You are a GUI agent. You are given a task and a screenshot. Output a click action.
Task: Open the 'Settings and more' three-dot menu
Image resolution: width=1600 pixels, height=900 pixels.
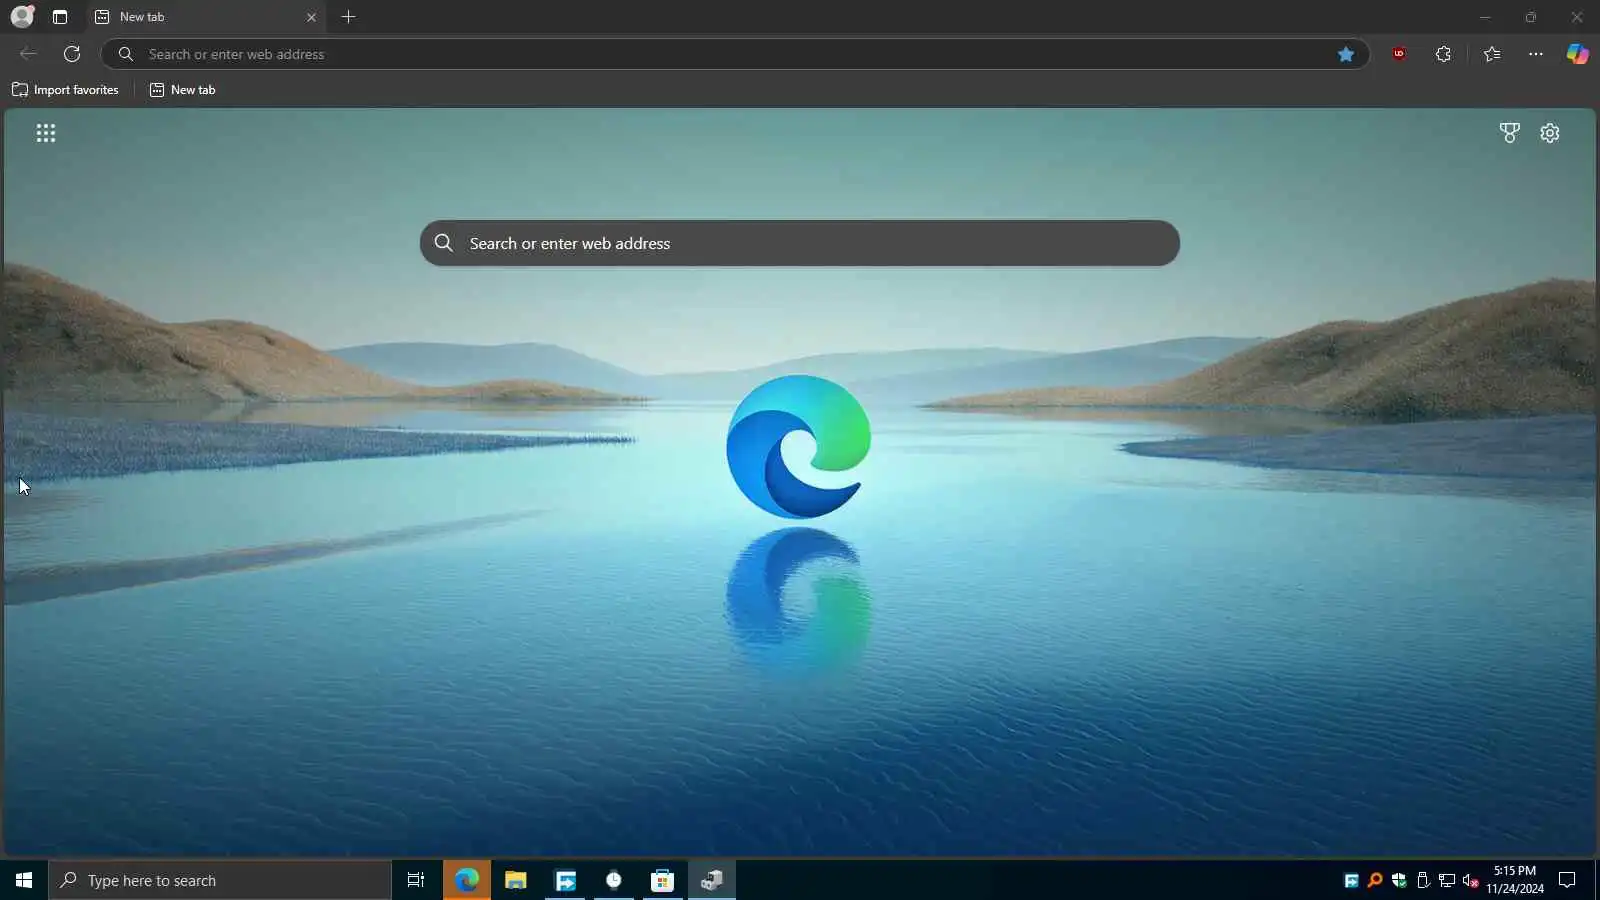coord(1536,54)
